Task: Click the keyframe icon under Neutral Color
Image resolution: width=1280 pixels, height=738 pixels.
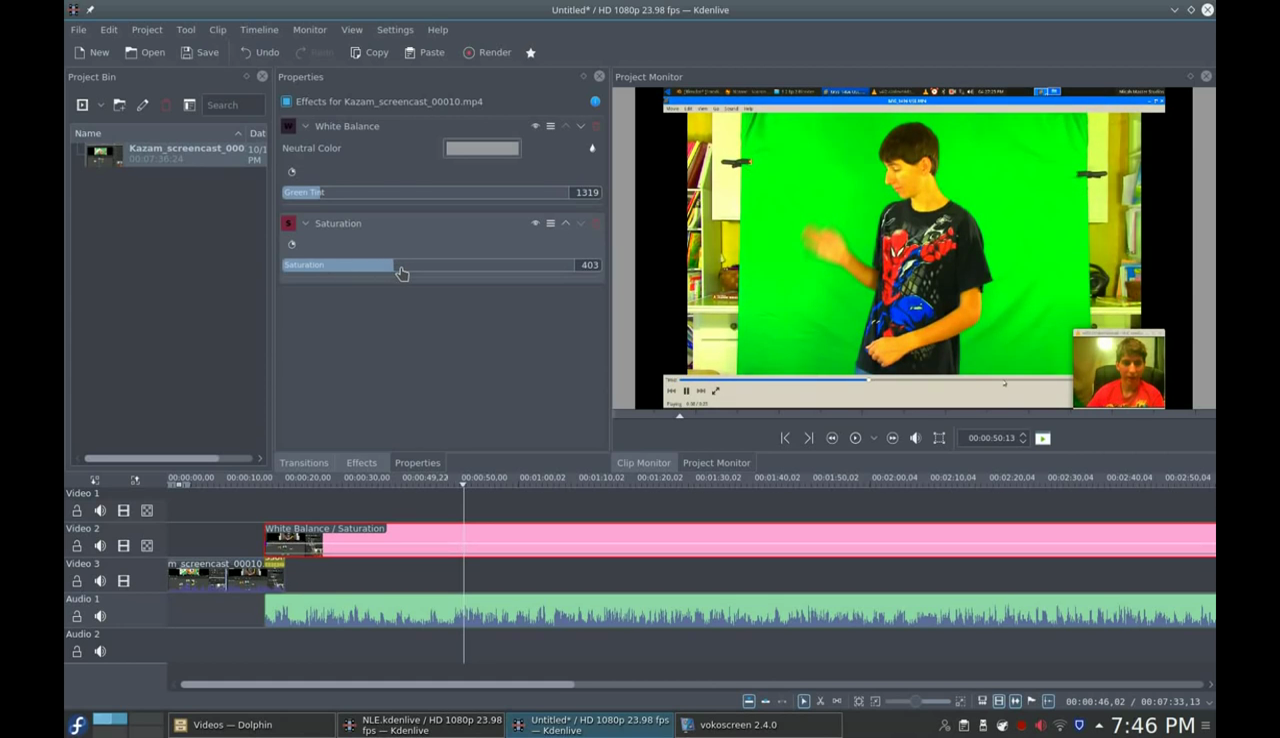Action: pos(292,172)
